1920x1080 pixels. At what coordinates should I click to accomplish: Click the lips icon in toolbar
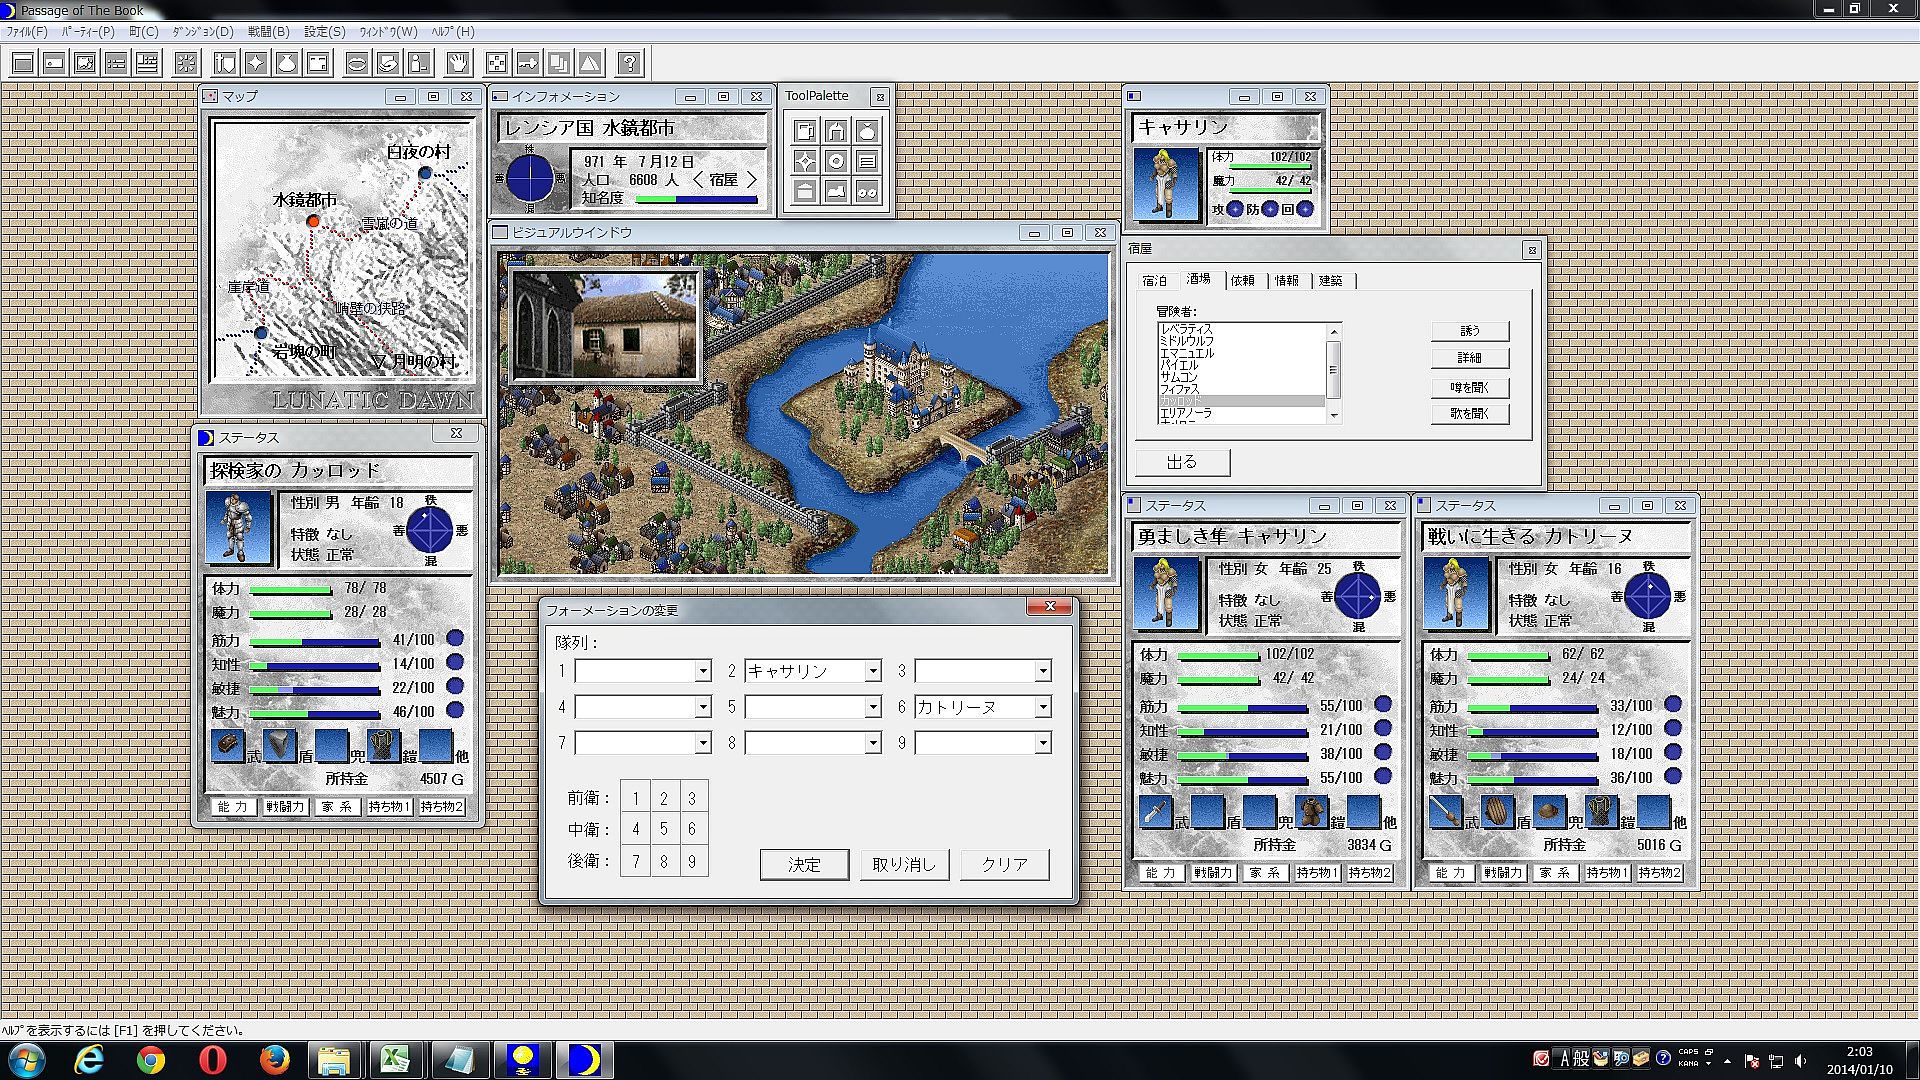click(357, 64)
